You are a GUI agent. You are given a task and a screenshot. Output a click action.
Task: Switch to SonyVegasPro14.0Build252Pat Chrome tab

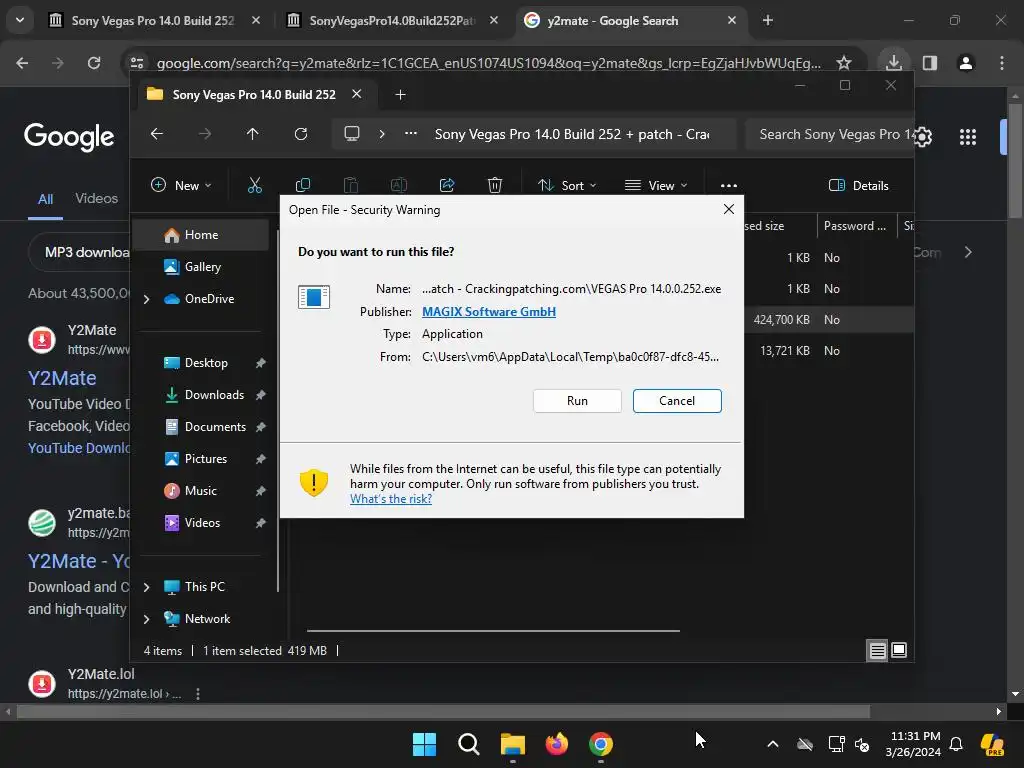[x=392, y=21]
